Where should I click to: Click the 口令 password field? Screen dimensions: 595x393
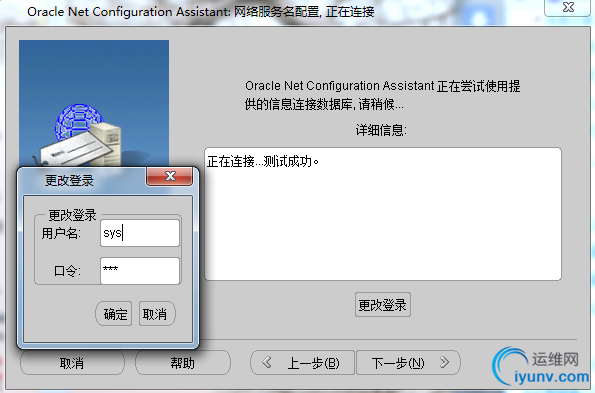coord(140,270)
